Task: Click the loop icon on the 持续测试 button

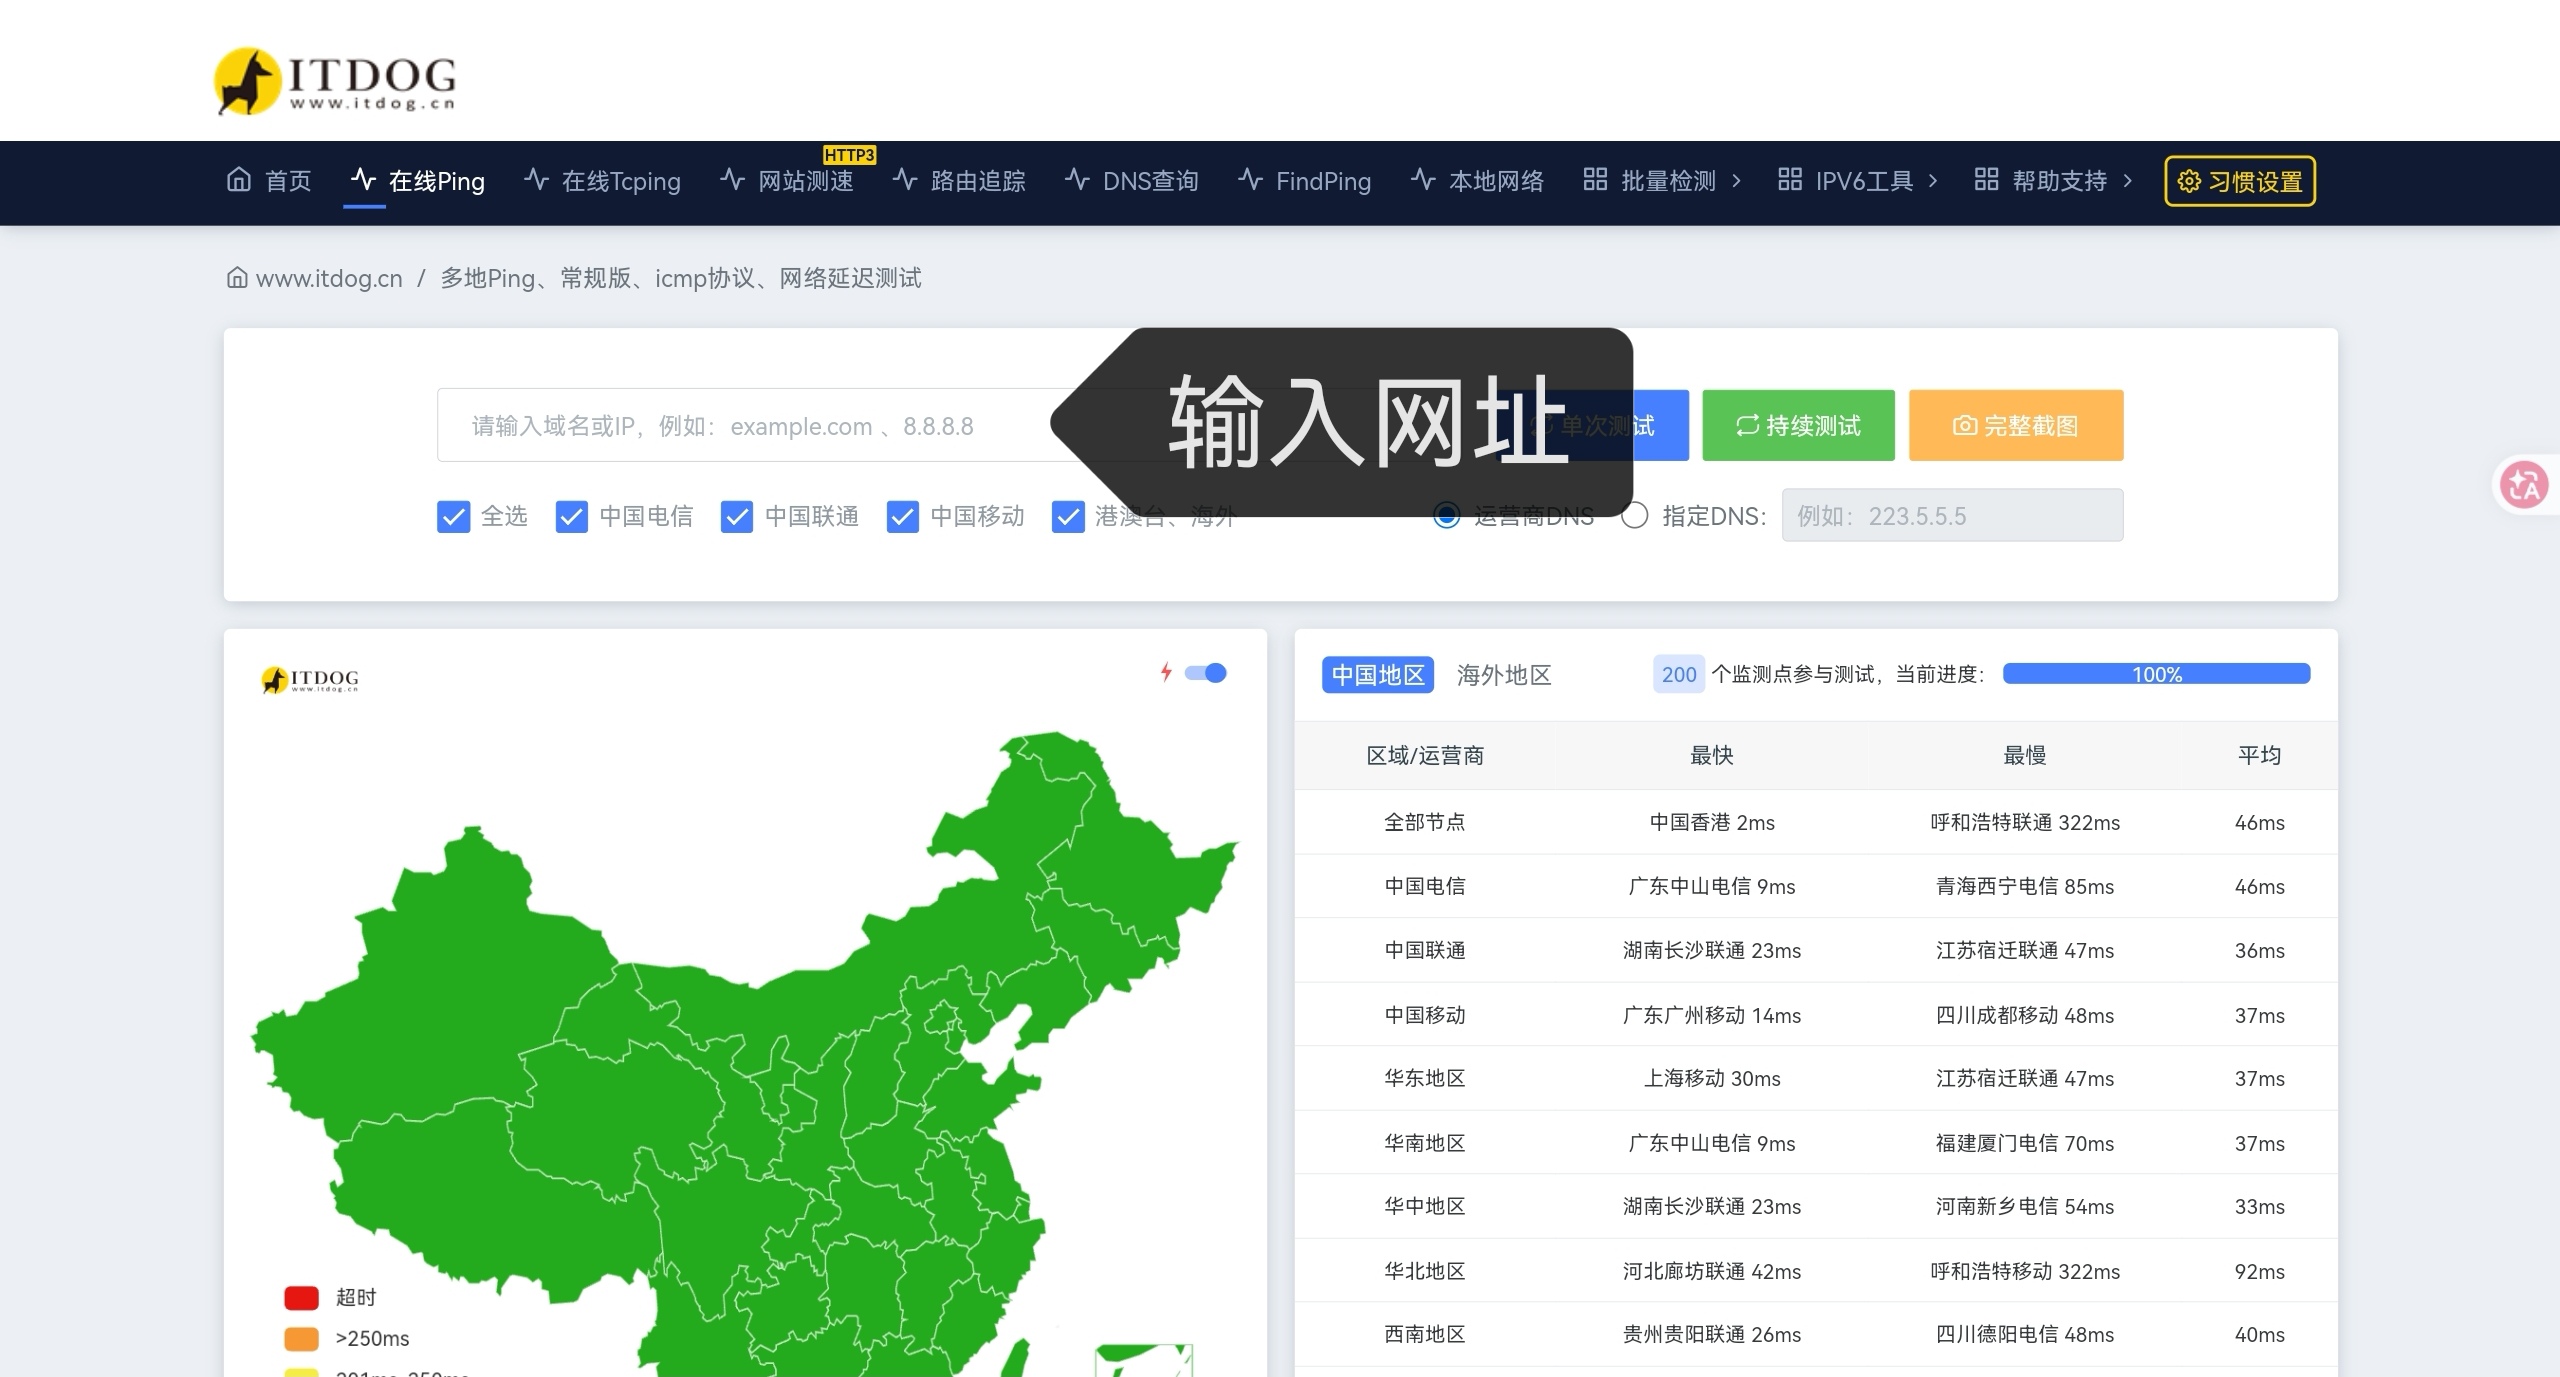Action: [x=1747, y=426]
